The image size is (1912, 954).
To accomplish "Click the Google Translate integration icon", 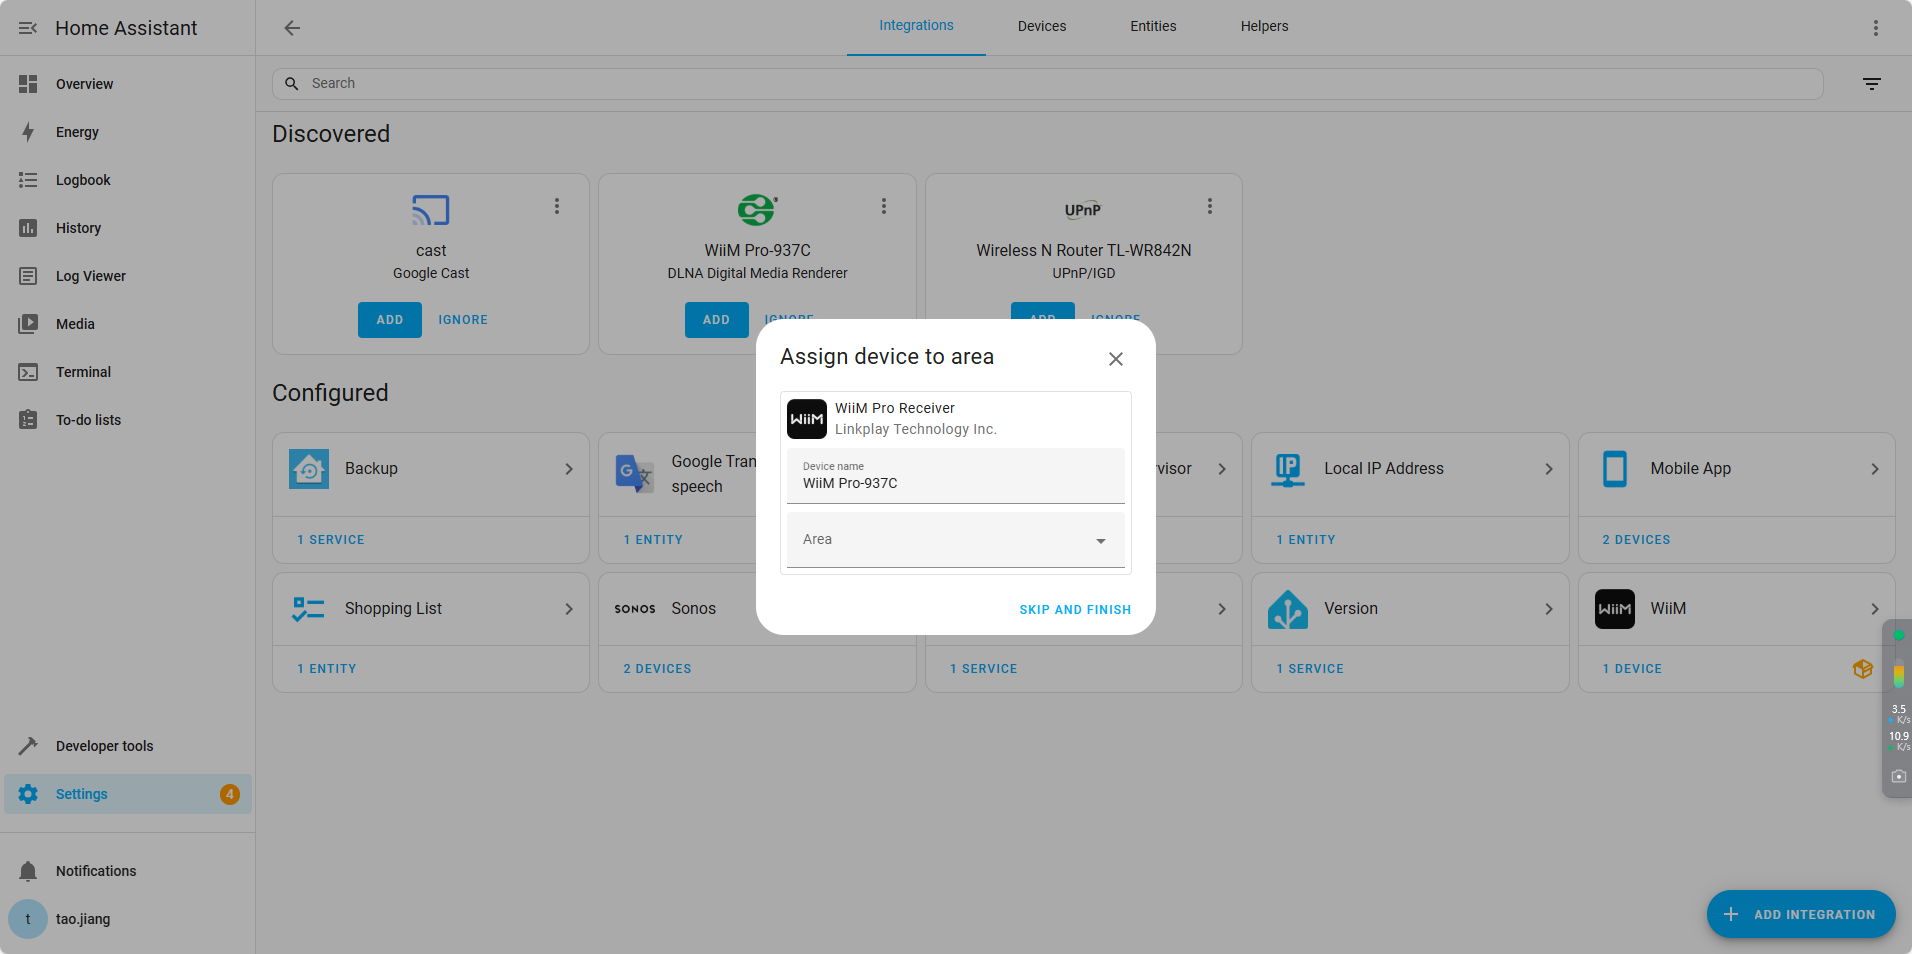I will coord(635,473).
